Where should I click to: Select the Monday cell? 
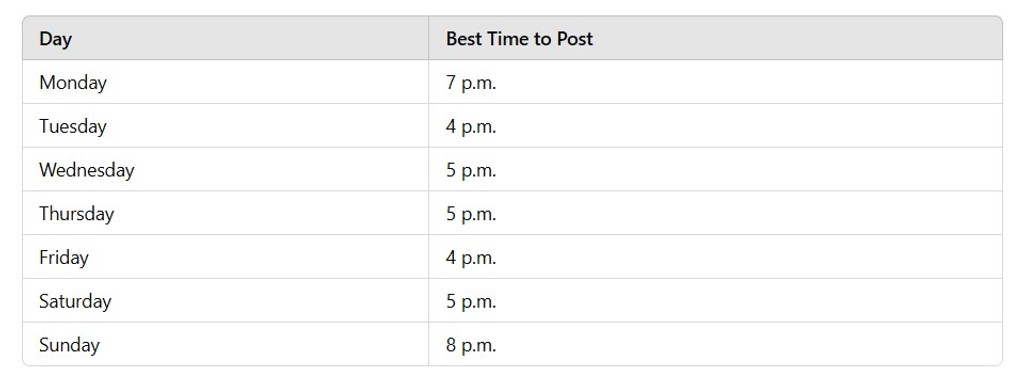(225, 82)
